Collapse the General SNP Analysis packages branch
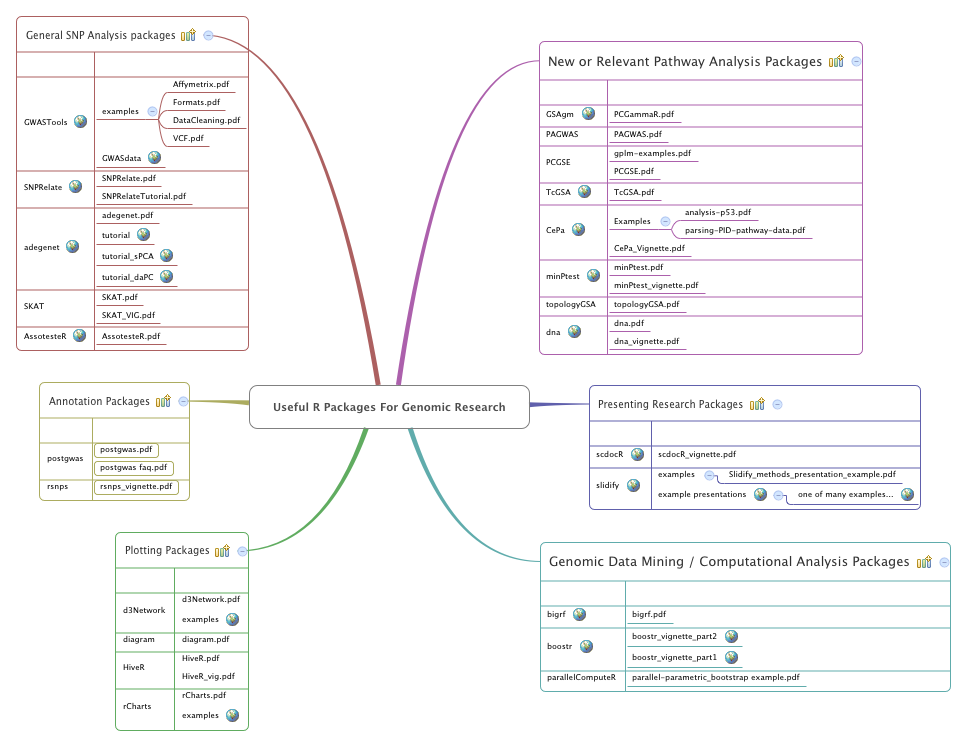The image size is (966, 746). pyautogui.click(x=208, y=34)
